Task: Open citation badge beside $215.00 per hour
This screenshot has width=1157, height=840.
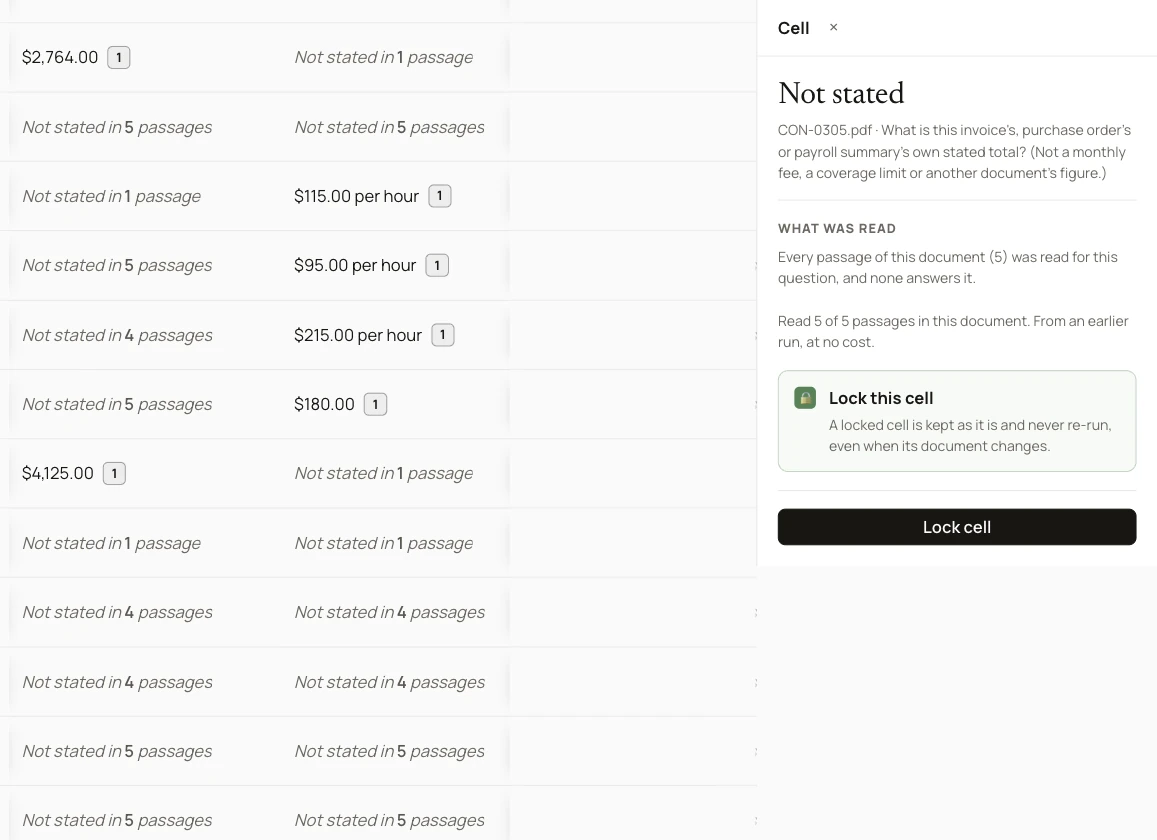Action: pos(443,335)
